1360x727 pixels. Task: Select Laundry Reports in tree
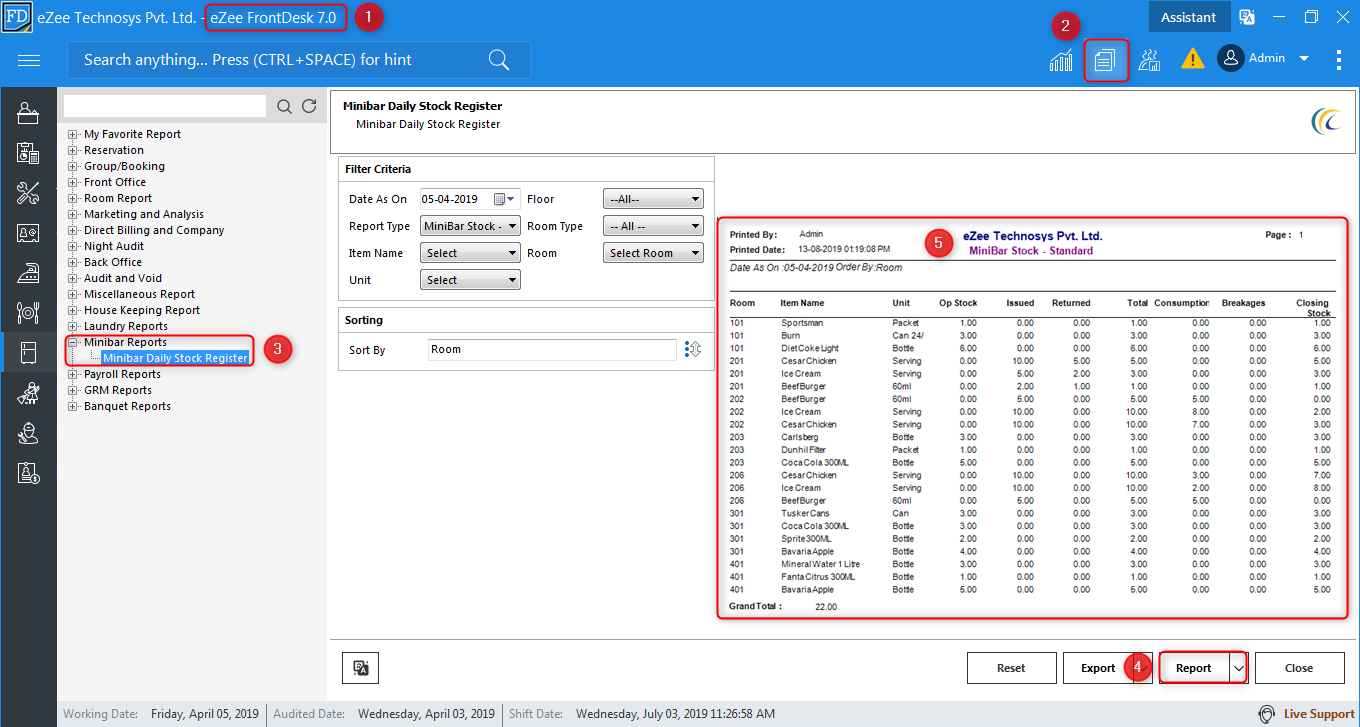[x=126, y=326]
